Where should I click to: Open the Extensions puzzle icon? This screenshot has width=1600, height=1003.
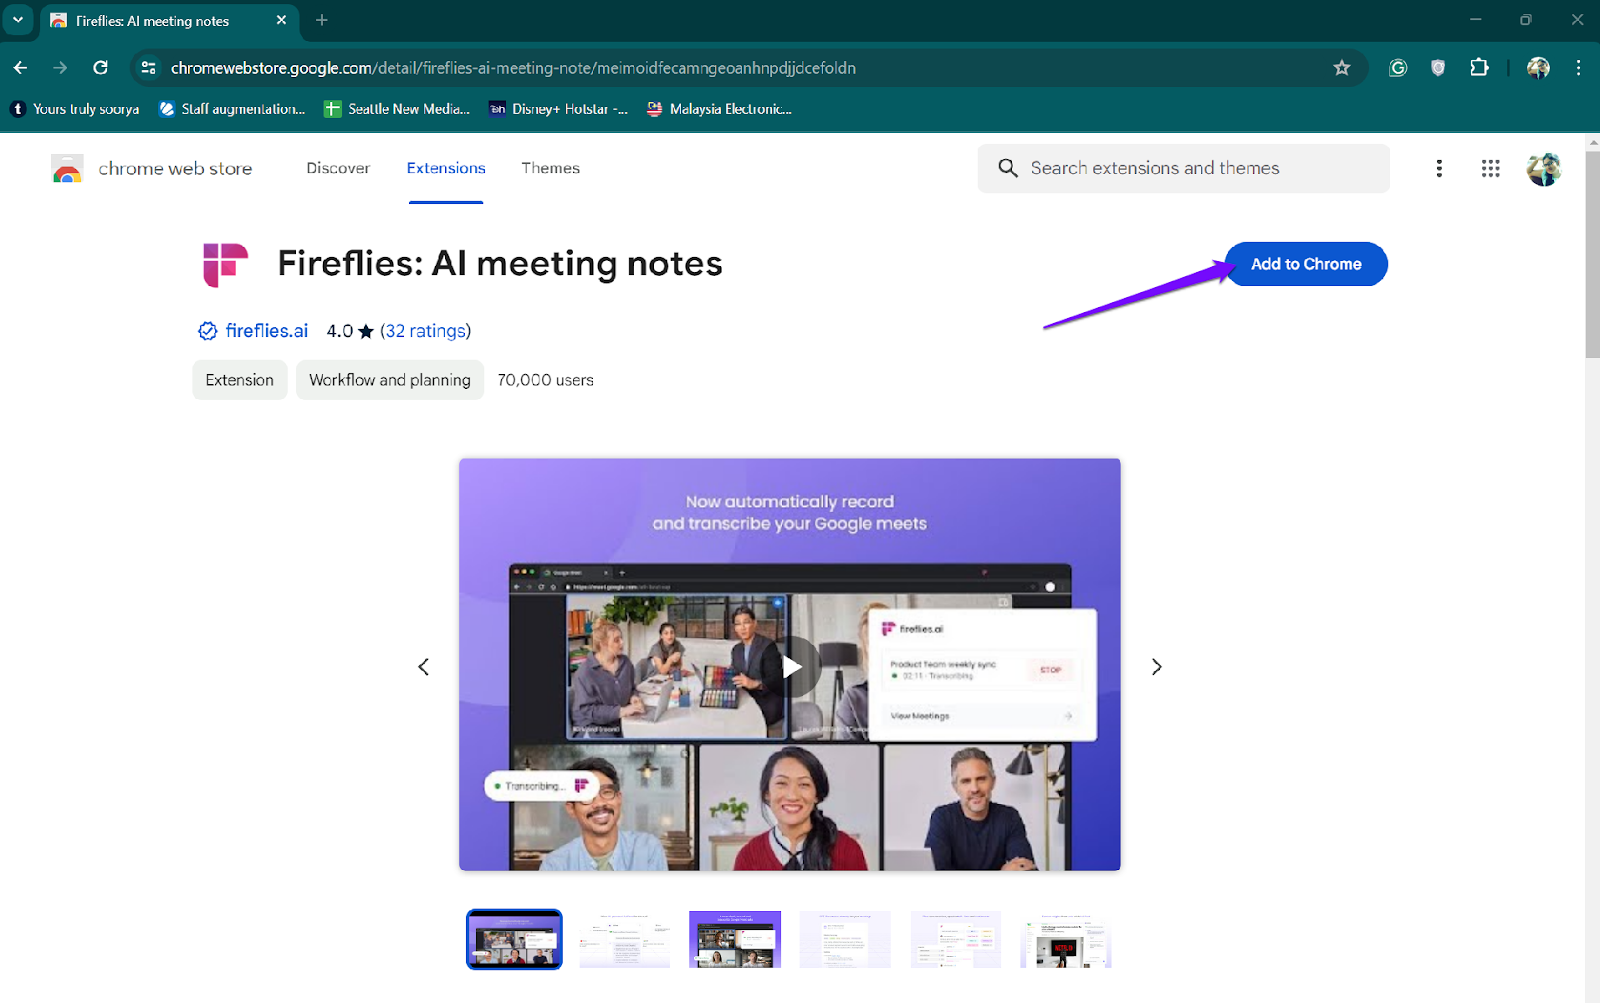pyautogui.click(x=1479, y=68)
